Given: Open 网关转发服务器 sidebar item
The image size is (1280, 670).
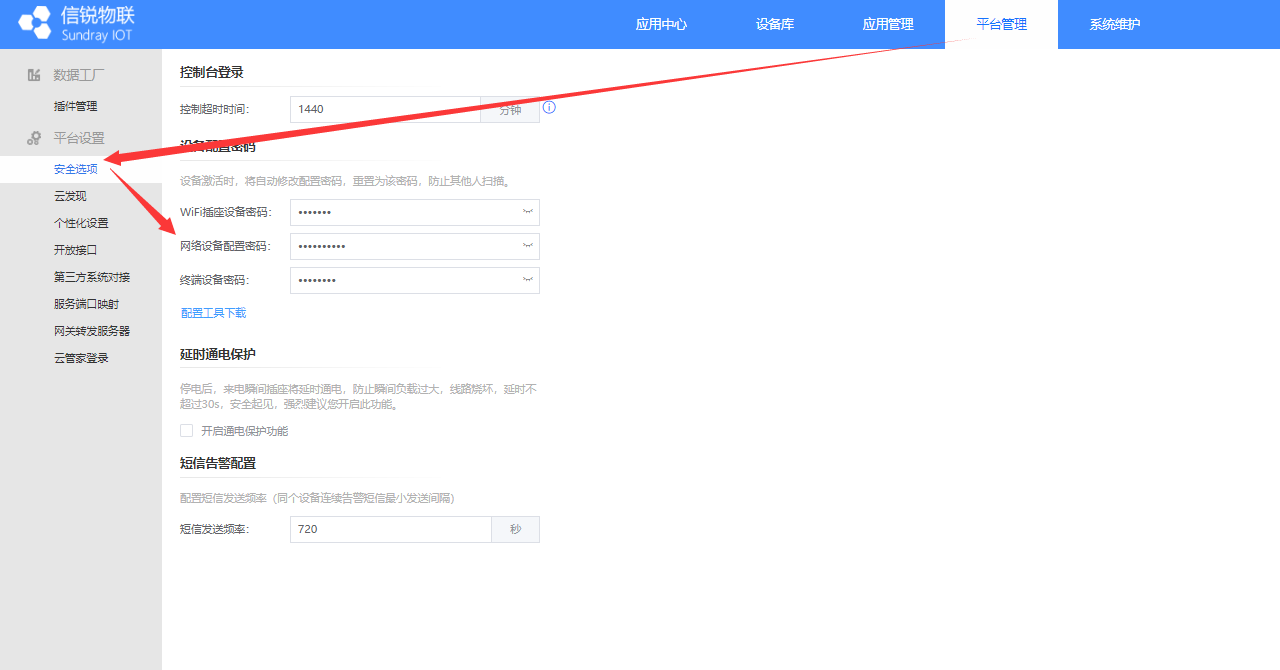Looking at the screenshot, I should [x=92, y=331].
